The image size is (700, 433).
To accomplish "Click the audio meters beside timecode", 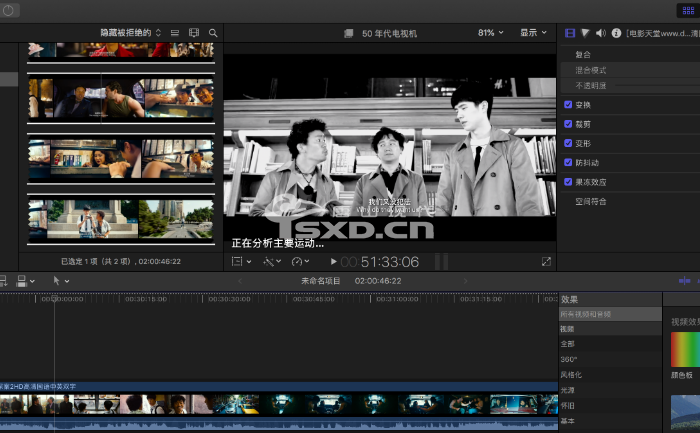I will [x=441, y=262].
